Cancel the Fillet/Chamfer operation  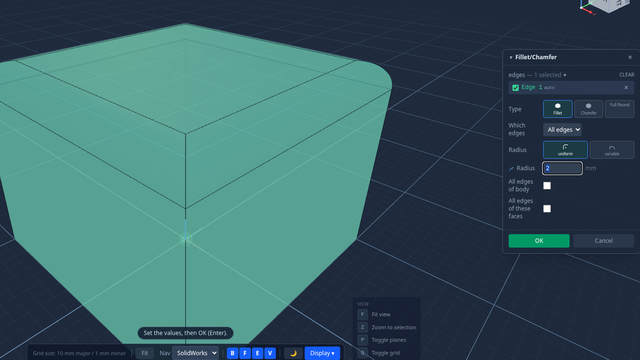(604, 241)
